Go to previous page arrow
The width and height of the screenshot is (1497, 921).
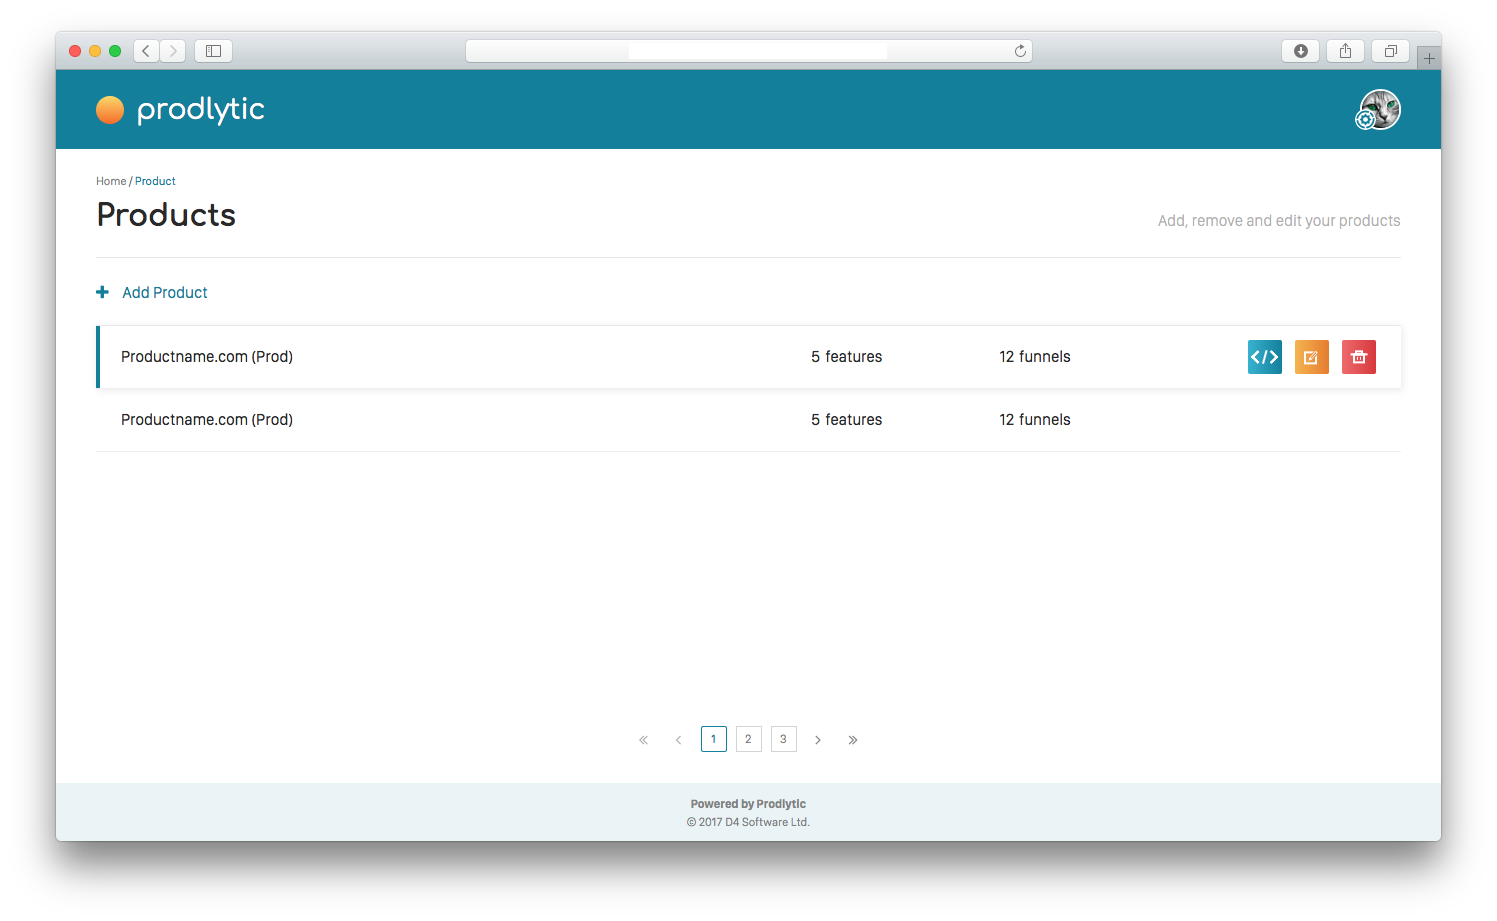pos(678,740)
